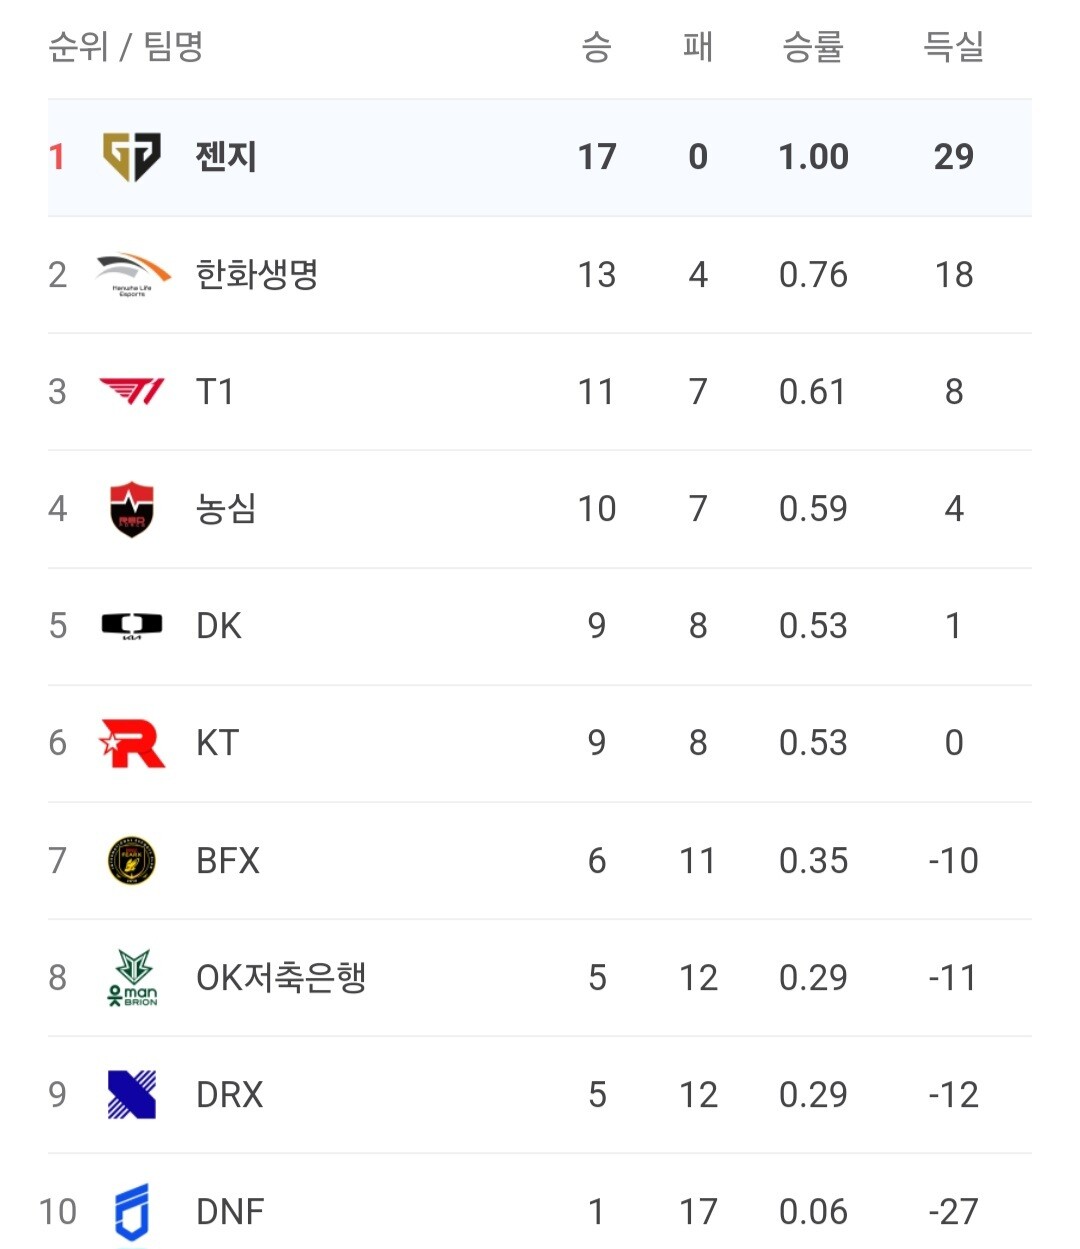1080x1249 pixels.
Task: Select the OK저축은행 team name
Action: tap(281, 978)
